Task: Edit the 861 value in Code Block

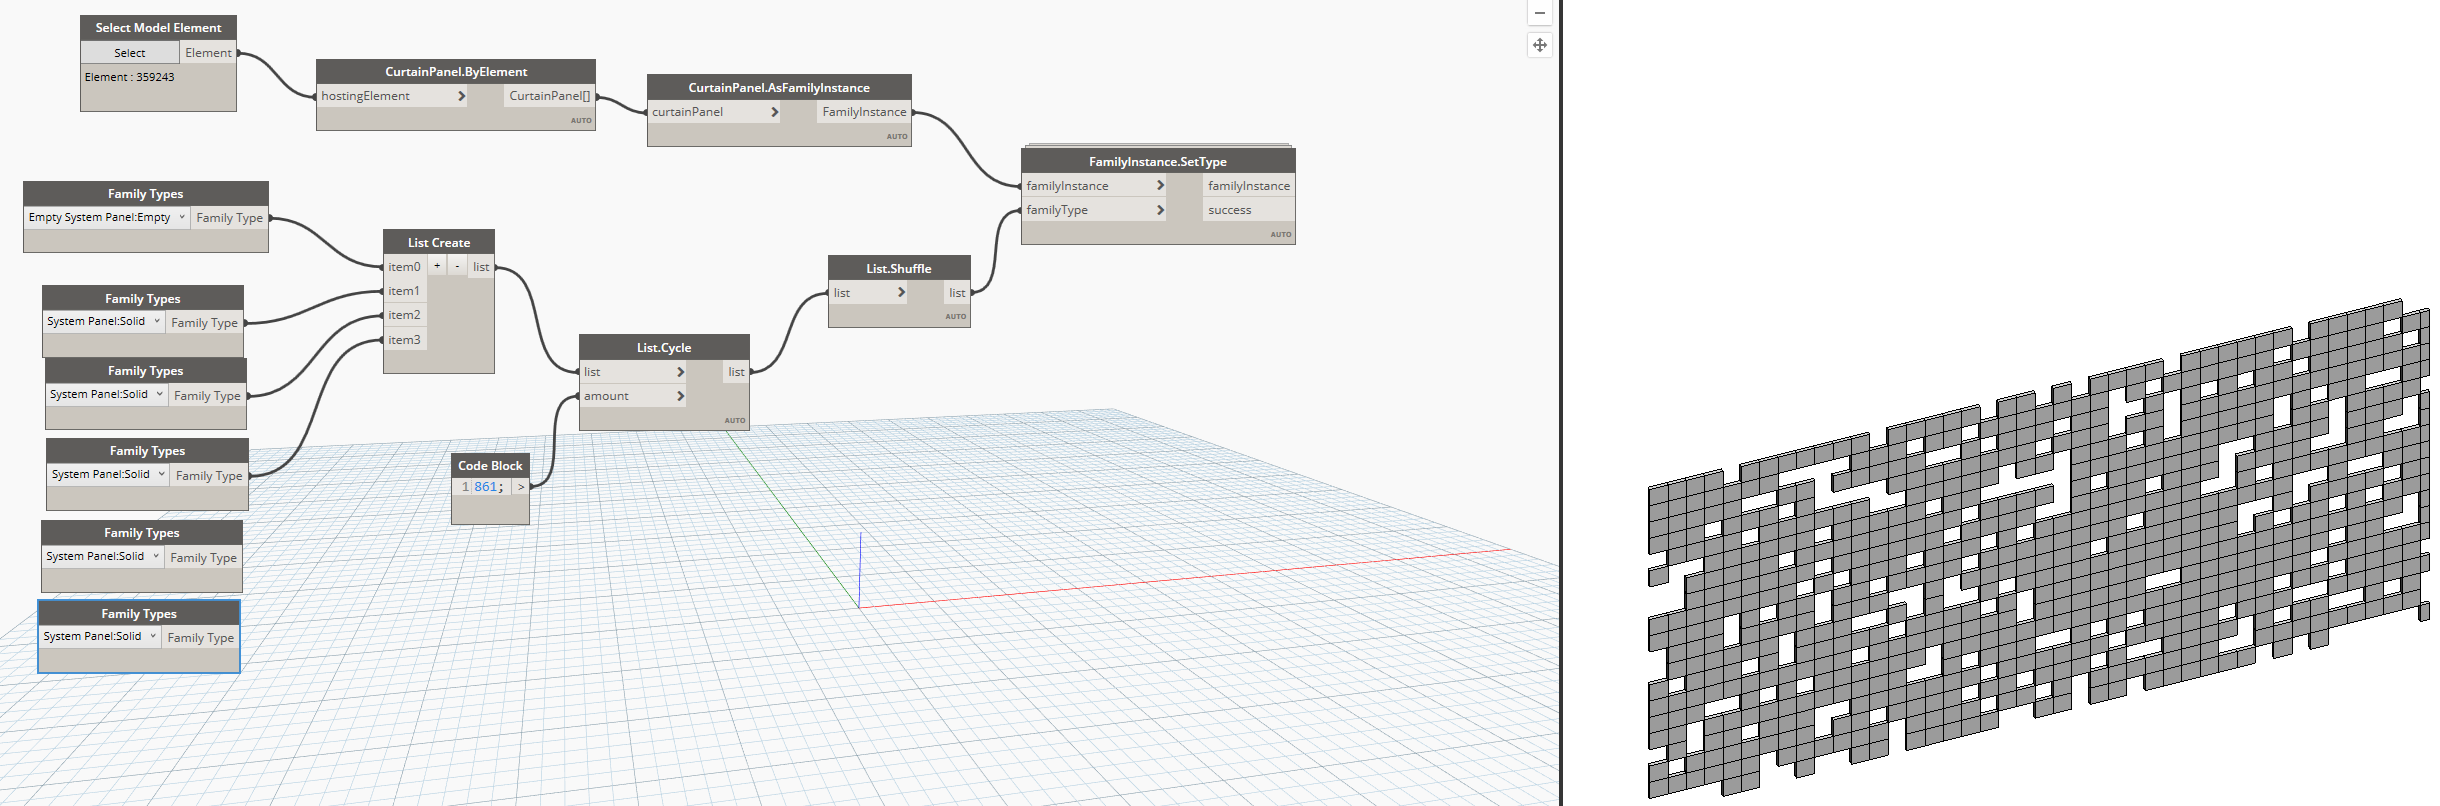Action: (486, 487)
